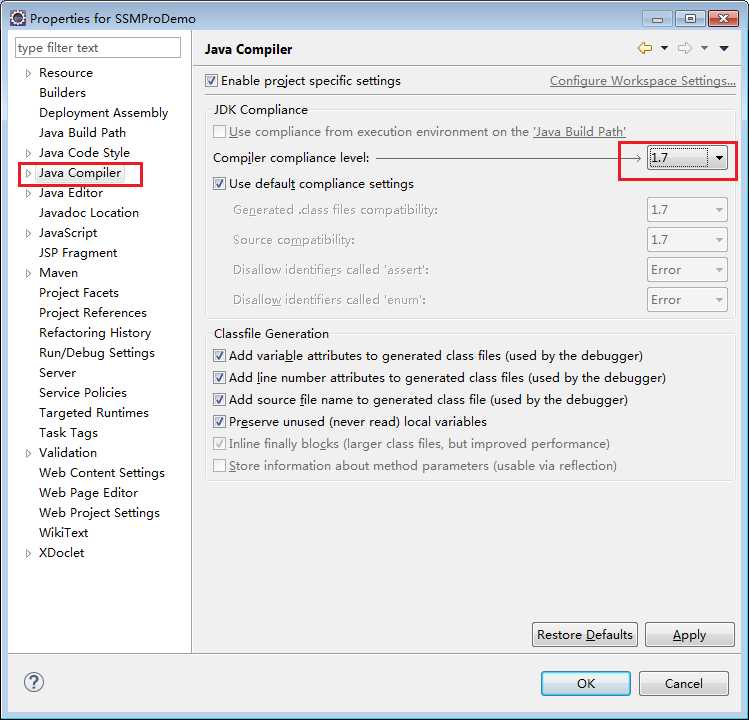Click the help question mark icon
Screen dimensions: 749x720
click(34, 682)
